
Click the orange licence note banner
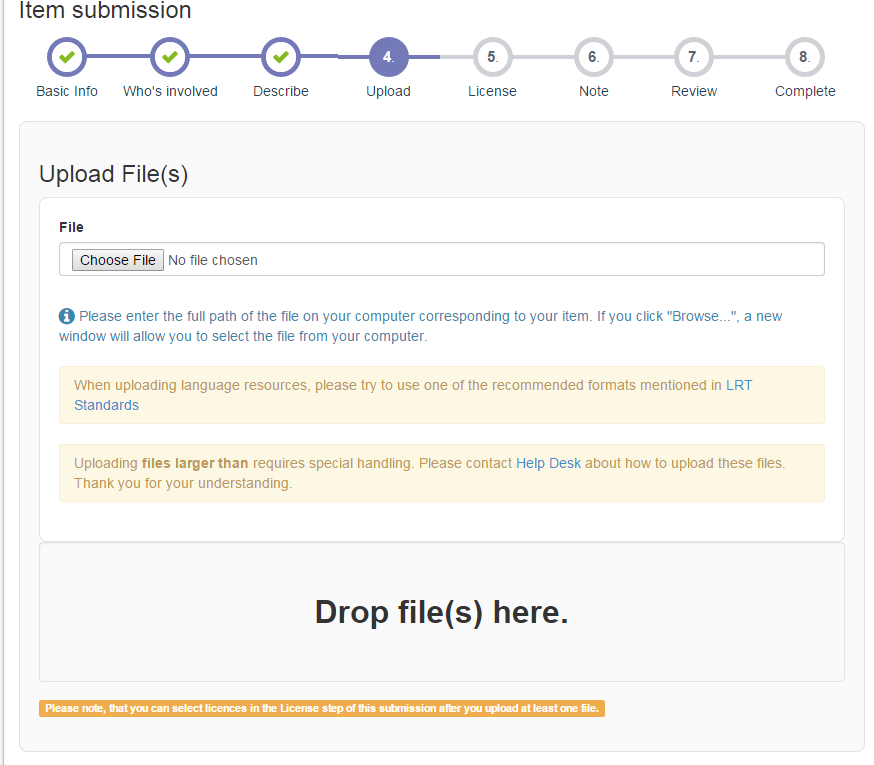click(322, 708)
